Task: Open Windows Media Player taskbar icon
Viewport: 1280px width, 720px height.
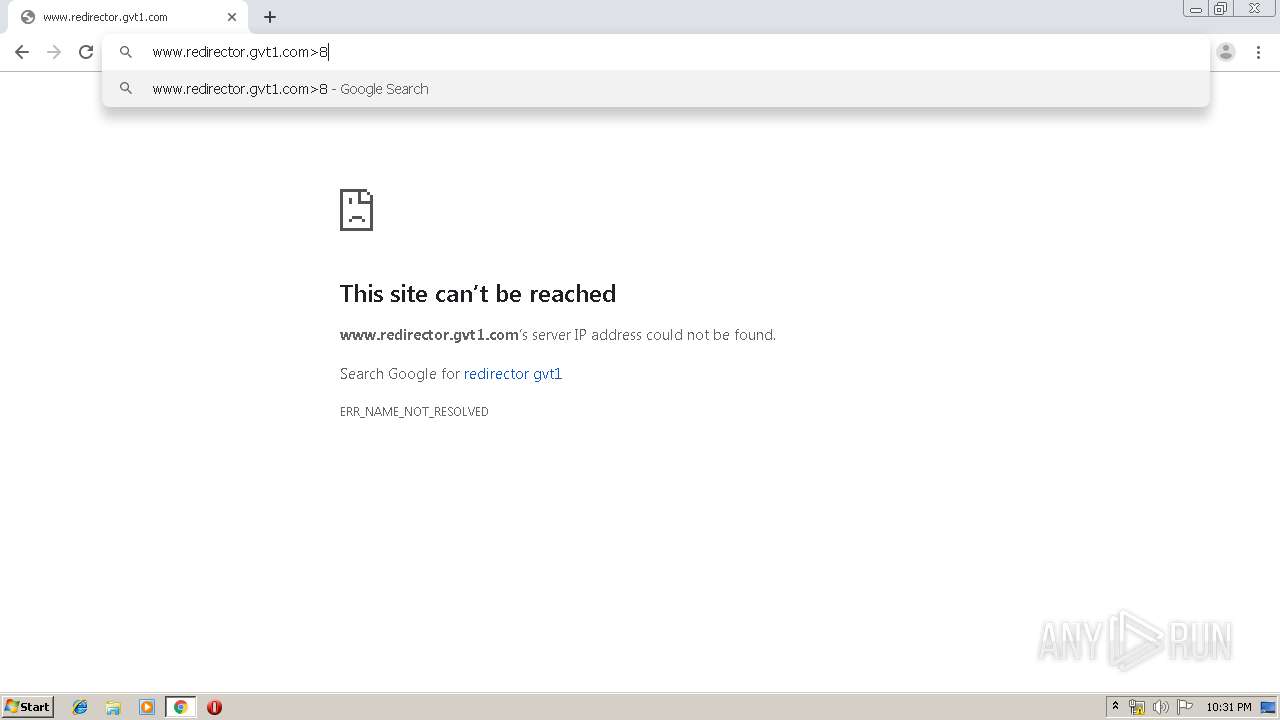Action: click(x=147, y=707)
